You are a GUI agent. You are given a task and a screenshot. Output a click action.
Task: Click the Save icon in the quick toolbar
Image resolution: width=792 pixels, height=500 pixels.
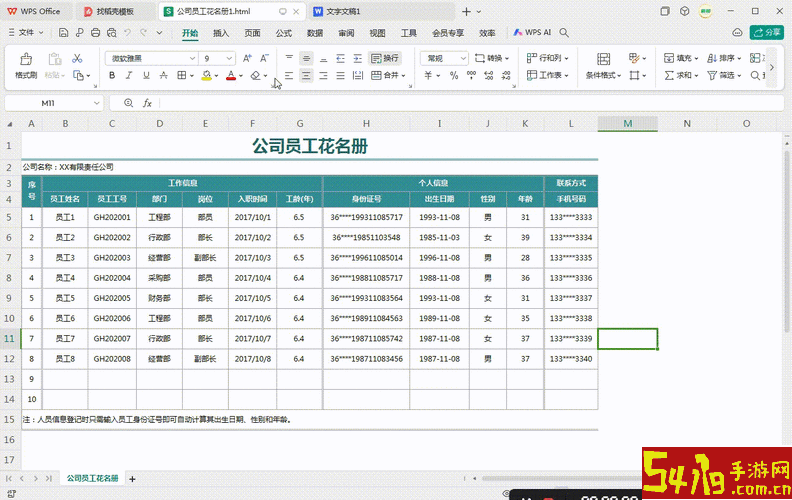coord(64,33)
